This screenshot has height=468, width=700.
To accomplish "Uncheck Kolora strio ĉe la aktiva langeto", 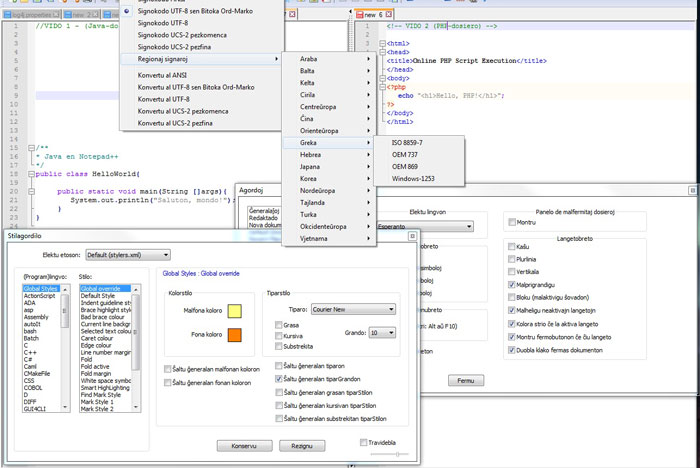I will (512, 324).
